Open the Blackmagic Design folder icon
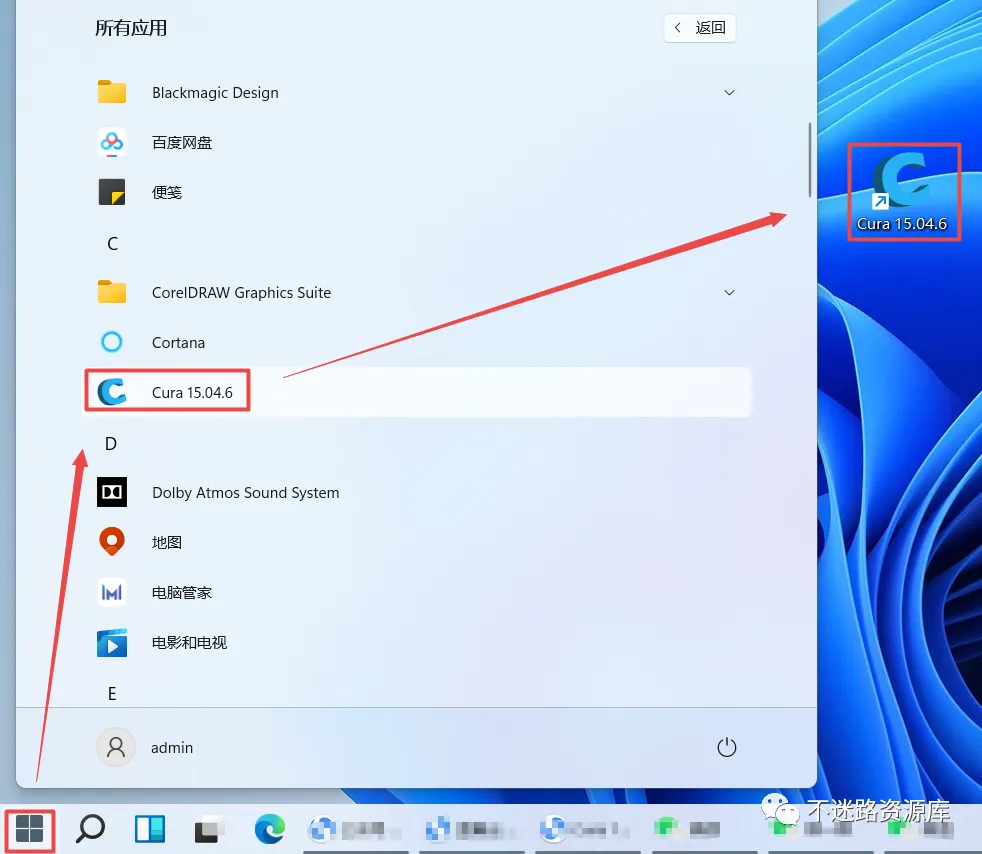Viewport: 982px width, 854px height. point(111,92)
